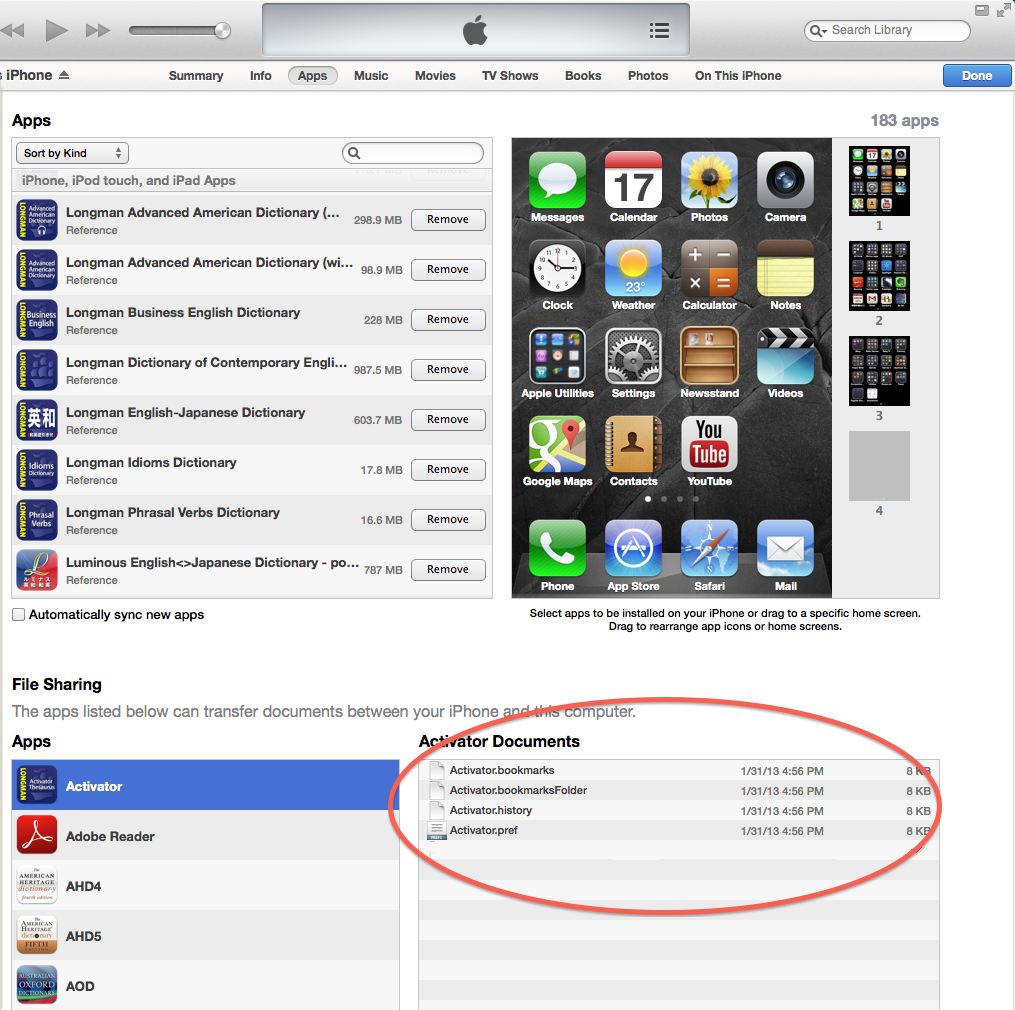This screenshot has height=1010, width=1015.
Task: Open the Info tab
Action: (260, 76)
